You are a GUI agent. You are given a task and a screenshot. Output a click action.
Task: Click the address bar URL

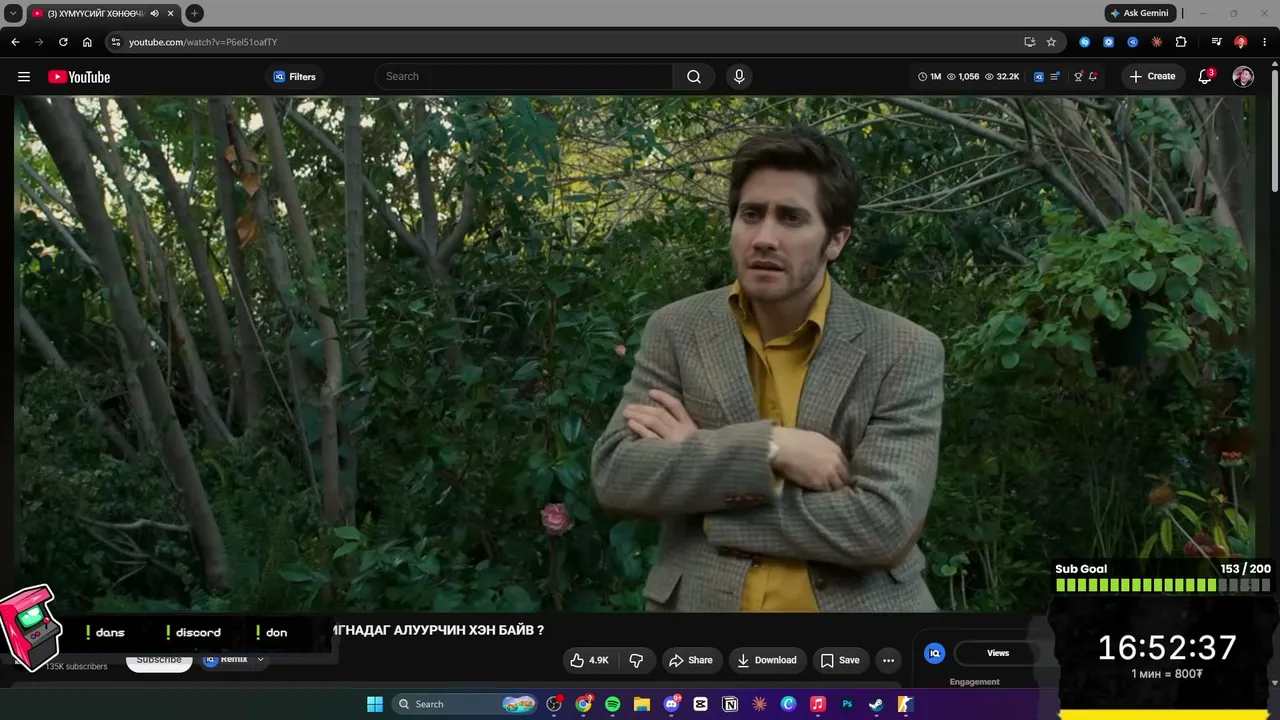203,42
